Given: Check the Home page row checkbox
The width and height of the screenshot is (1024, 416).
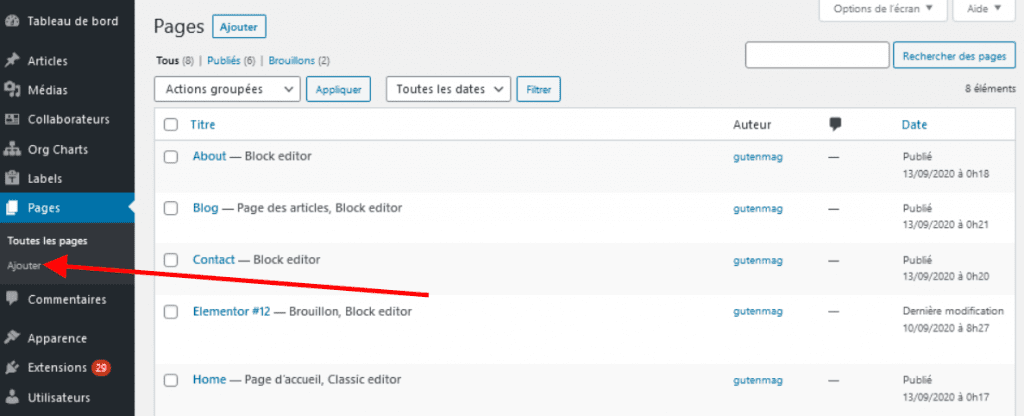Looking at the screenshot, I should (x=170, y=380).
